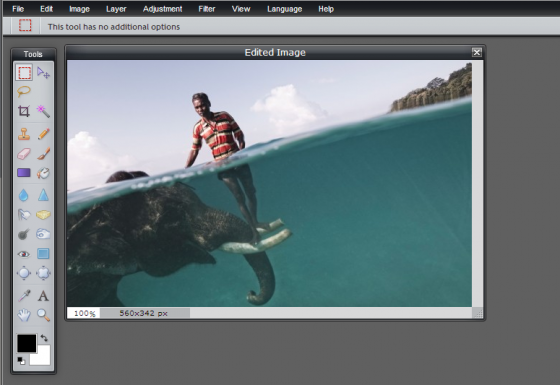
Task: Select the Bloat tool
Action: pyautogui.click(x=24, y=273)
